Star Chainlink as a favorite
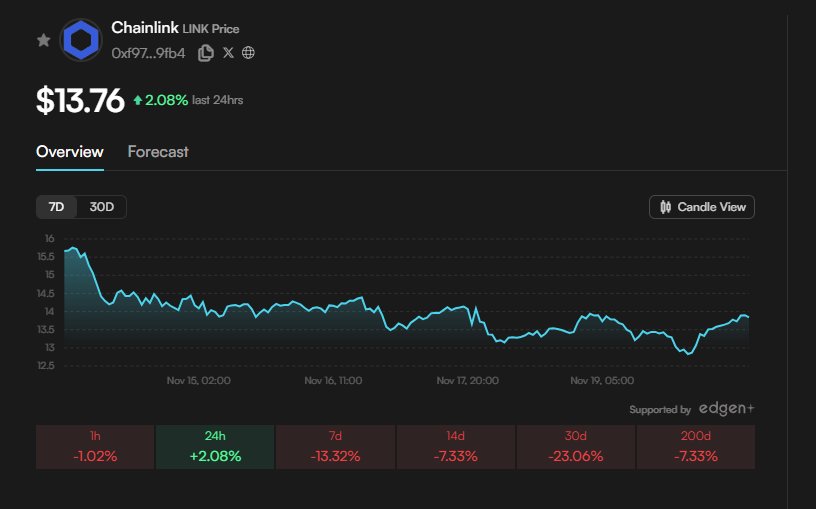Viewport: 816px width, 509px height. 43,40
